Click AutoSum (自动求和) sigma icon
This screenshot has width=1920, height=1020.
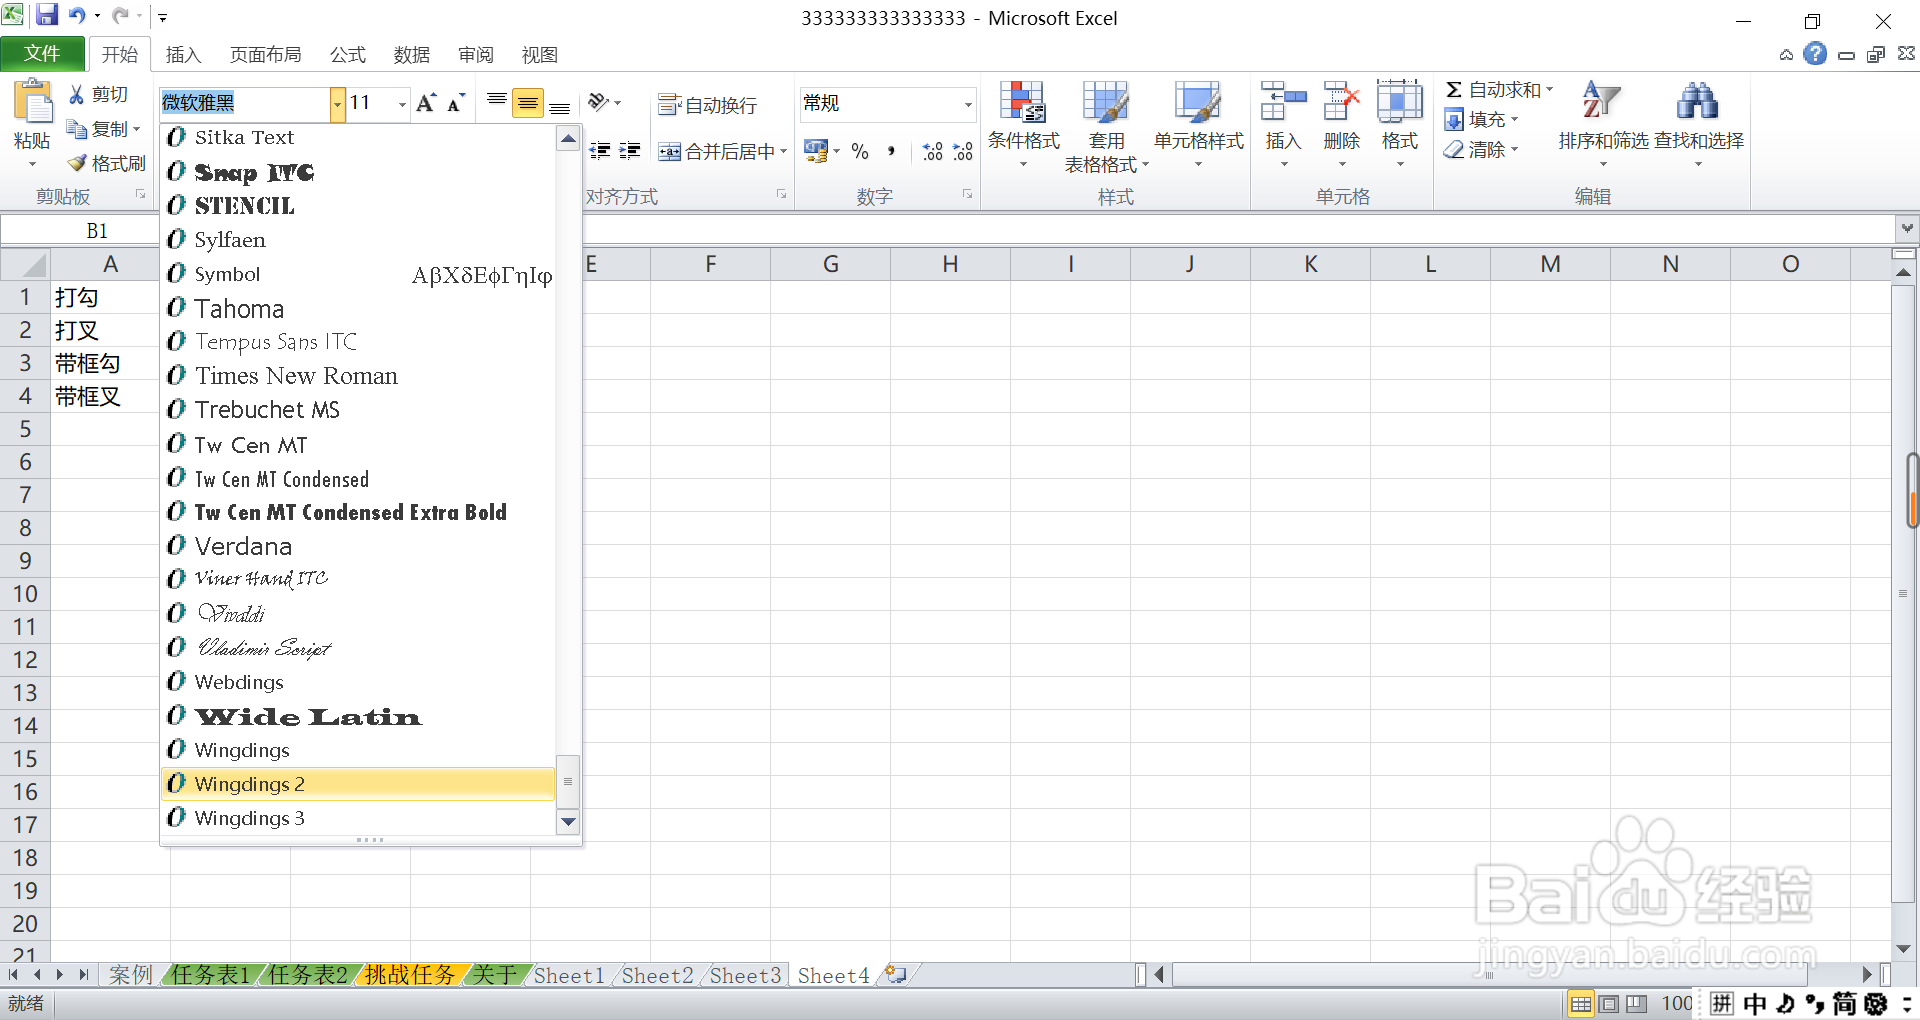click(1454, 90)
